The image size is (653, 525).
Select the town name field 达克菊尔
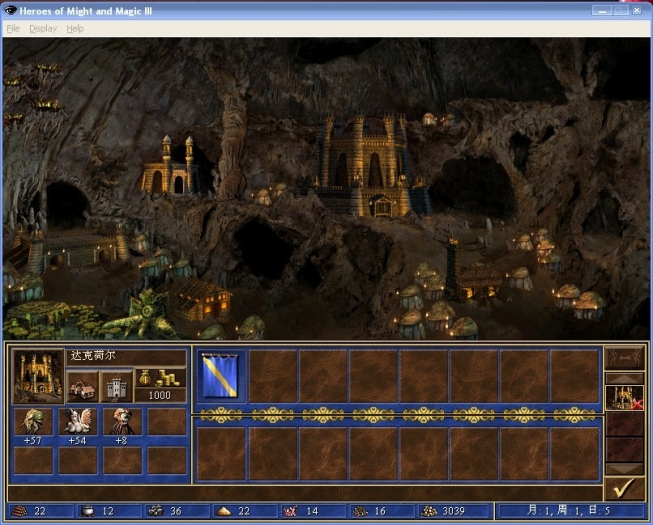pos(126,357)
